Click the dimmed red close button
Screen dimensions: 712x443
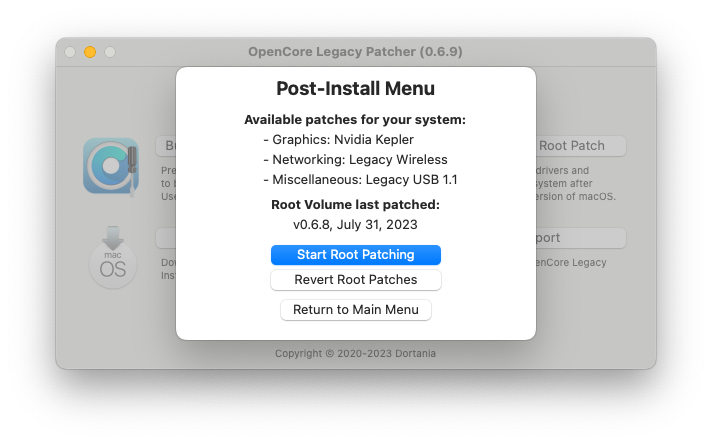click(70, 52)
